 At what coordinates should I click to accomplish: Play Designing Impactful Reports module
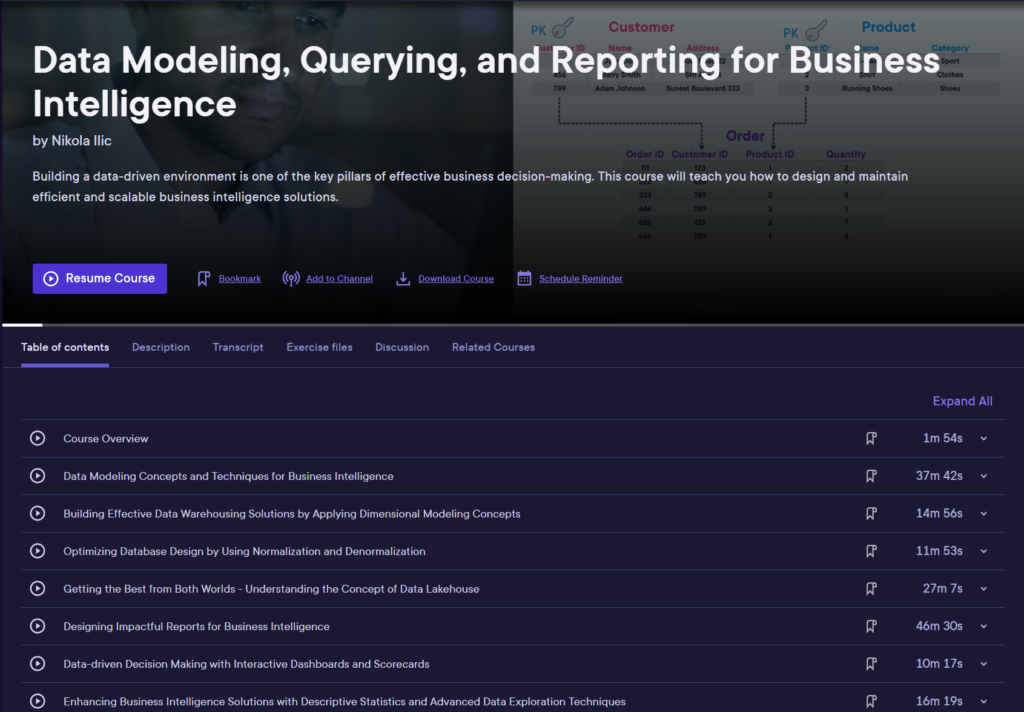(37, 626)
